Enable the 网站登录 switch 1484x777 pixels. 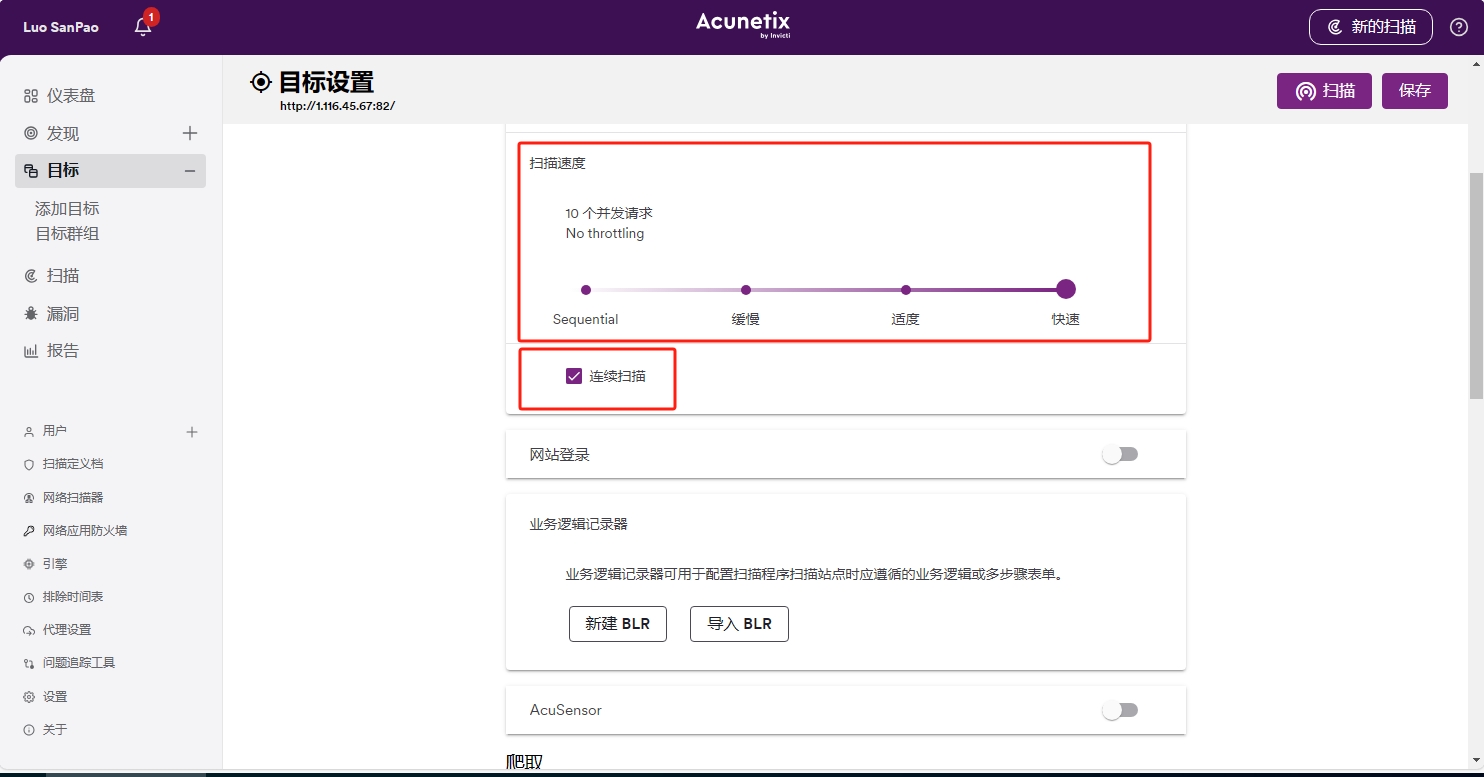(x=1120, y=455)
